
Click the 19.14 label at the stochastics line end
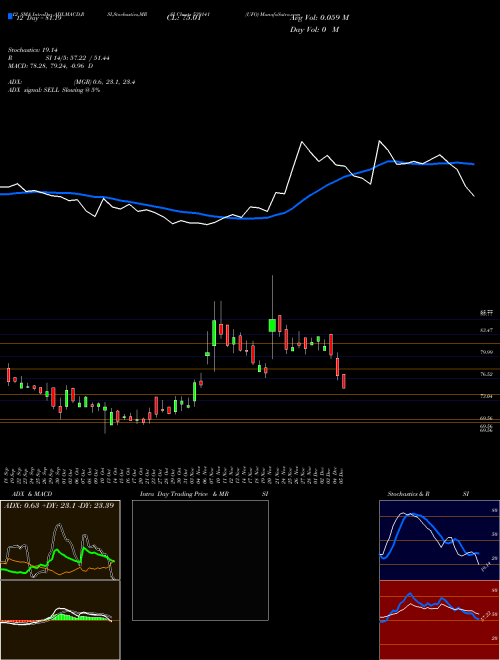tap(486, 567)
